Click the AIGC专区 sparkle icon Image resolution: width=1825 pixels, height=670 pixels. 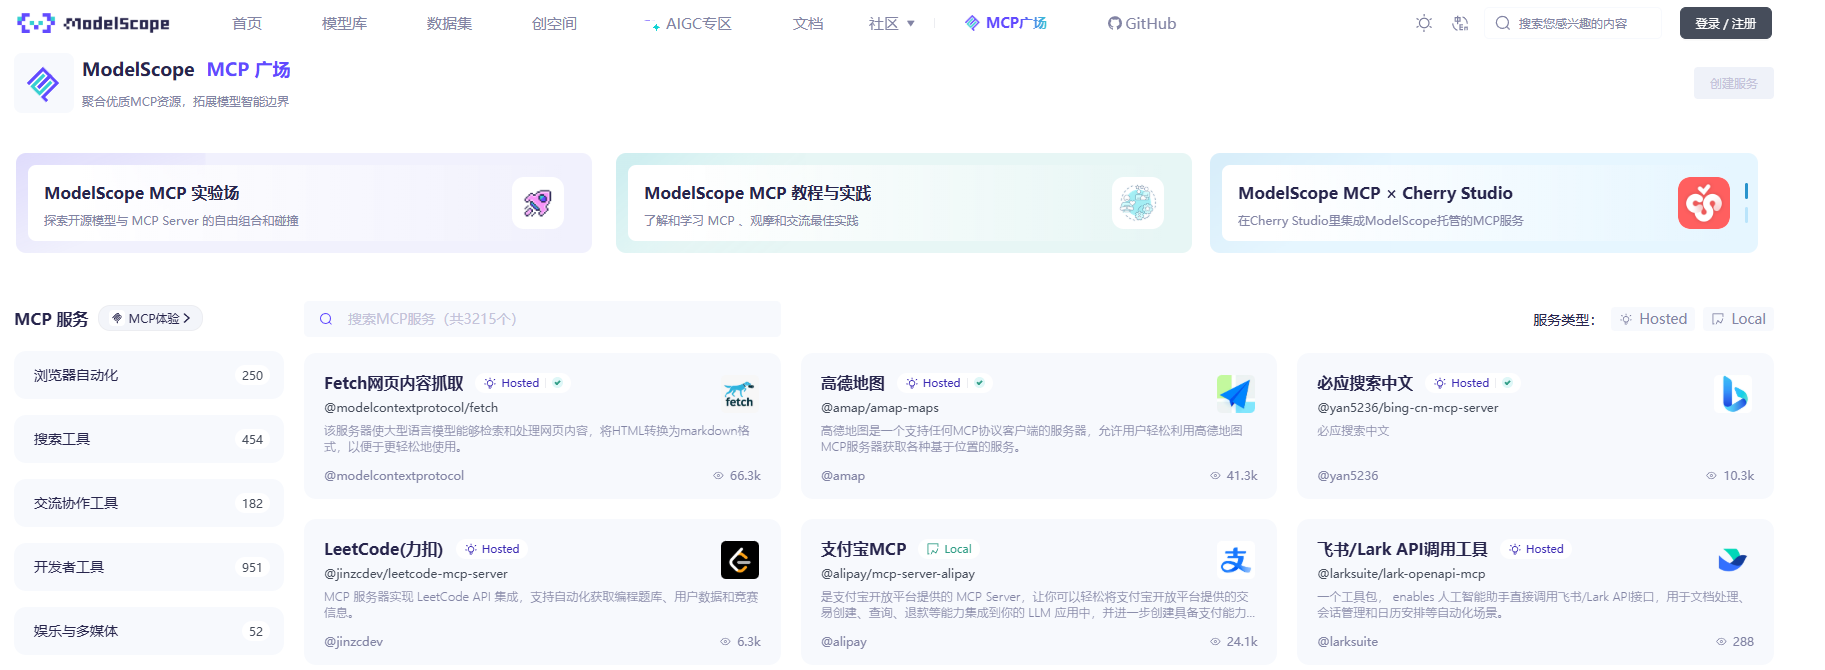651,24
